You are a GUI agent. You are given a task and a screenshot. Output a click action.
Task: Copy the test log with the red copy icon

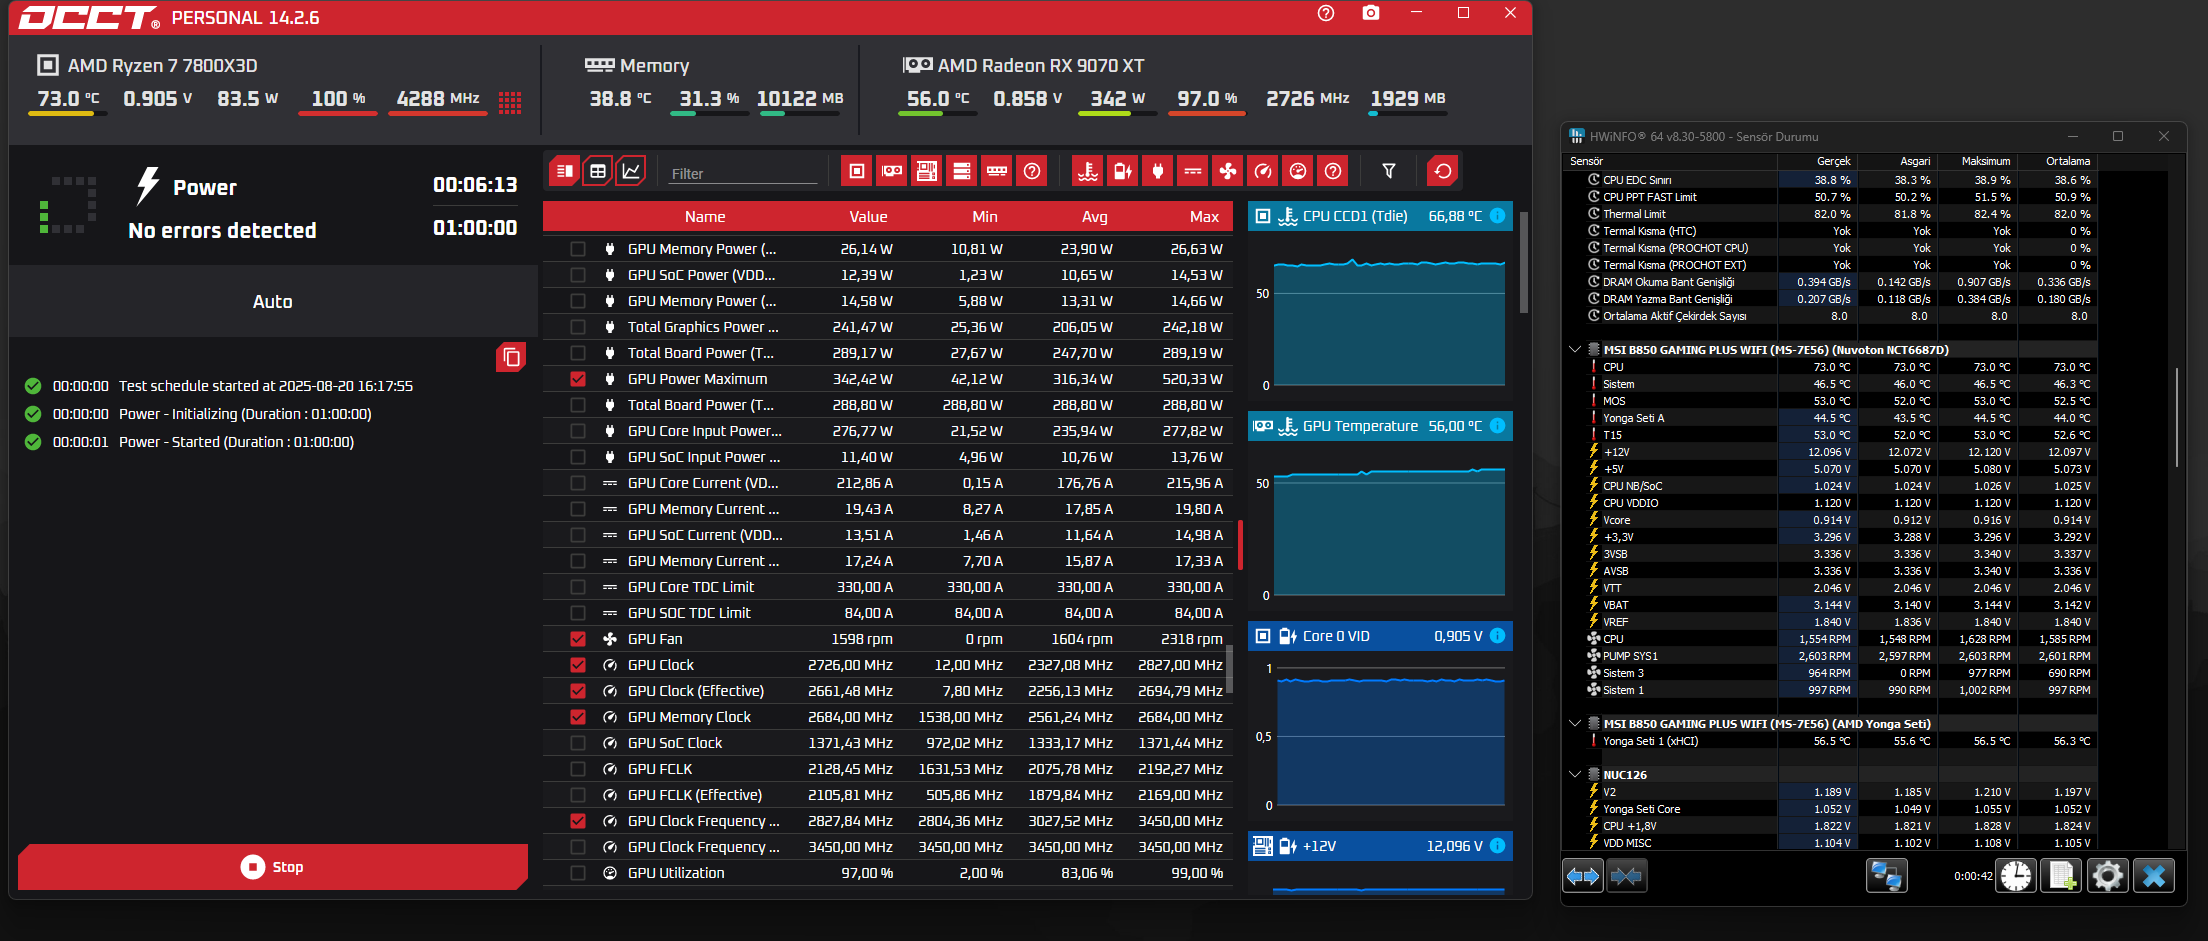pos(511,357)
